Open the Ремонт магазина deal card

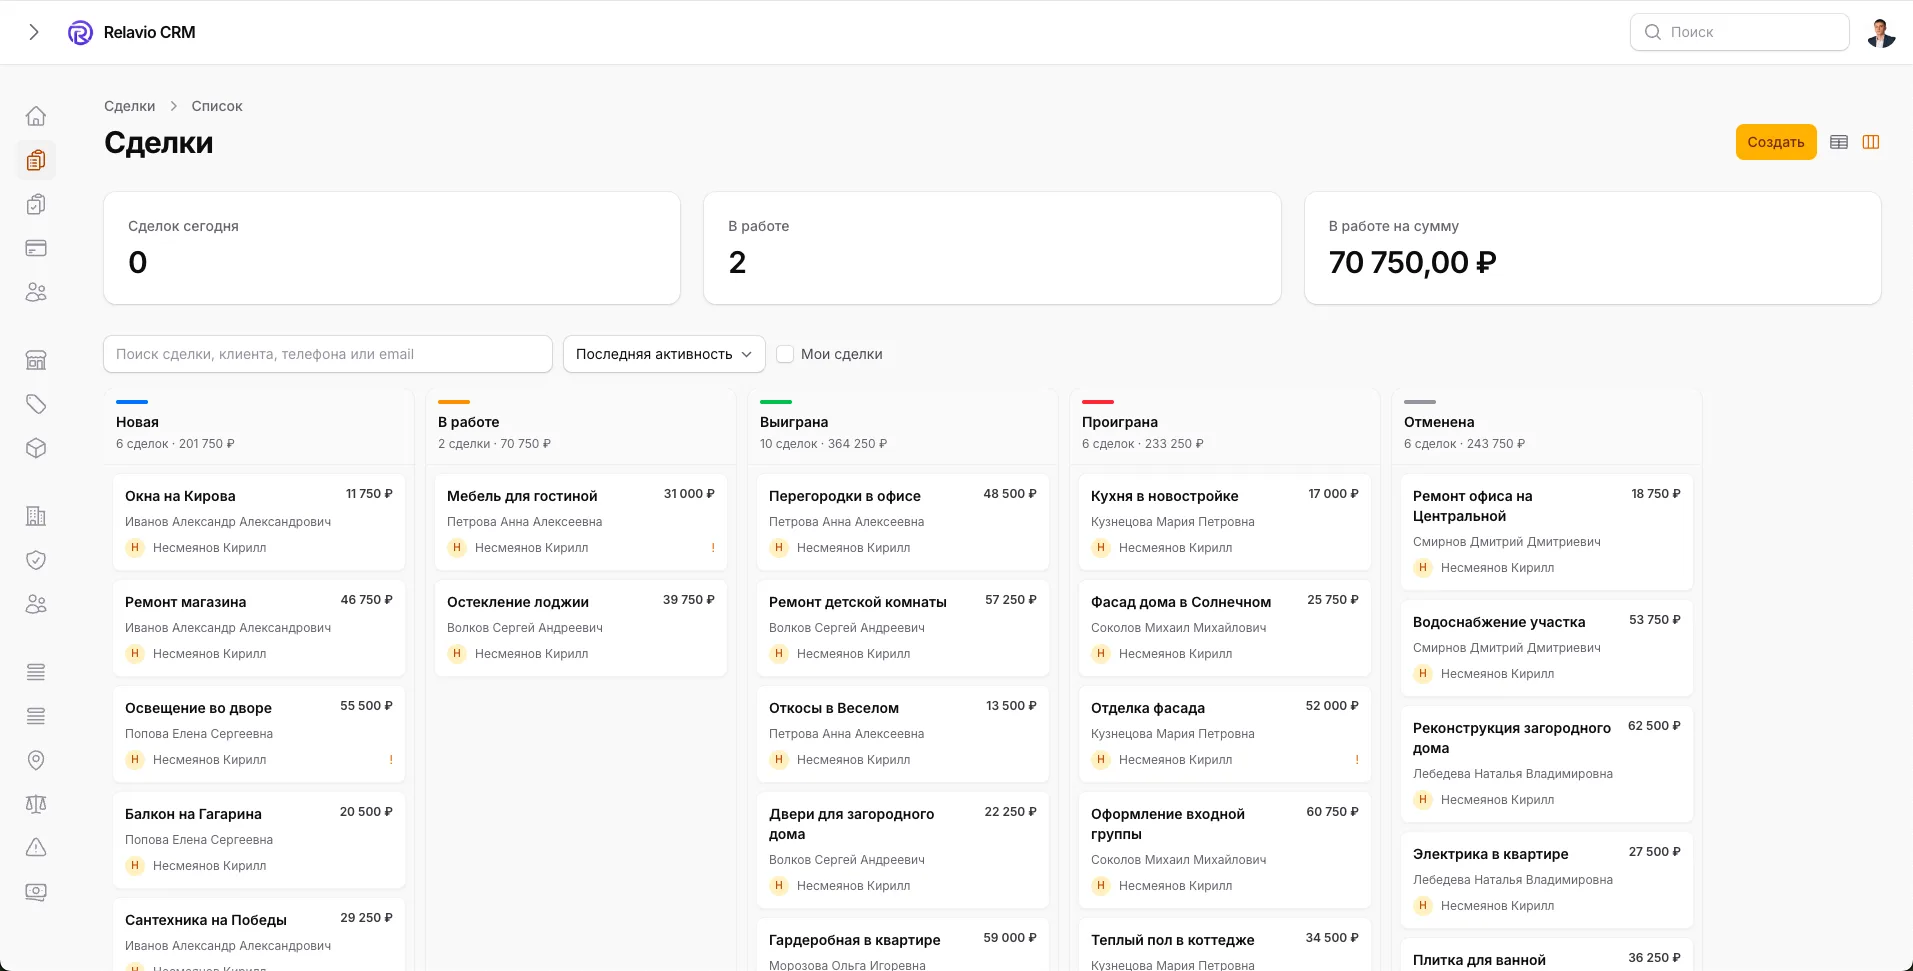[259, 628]
